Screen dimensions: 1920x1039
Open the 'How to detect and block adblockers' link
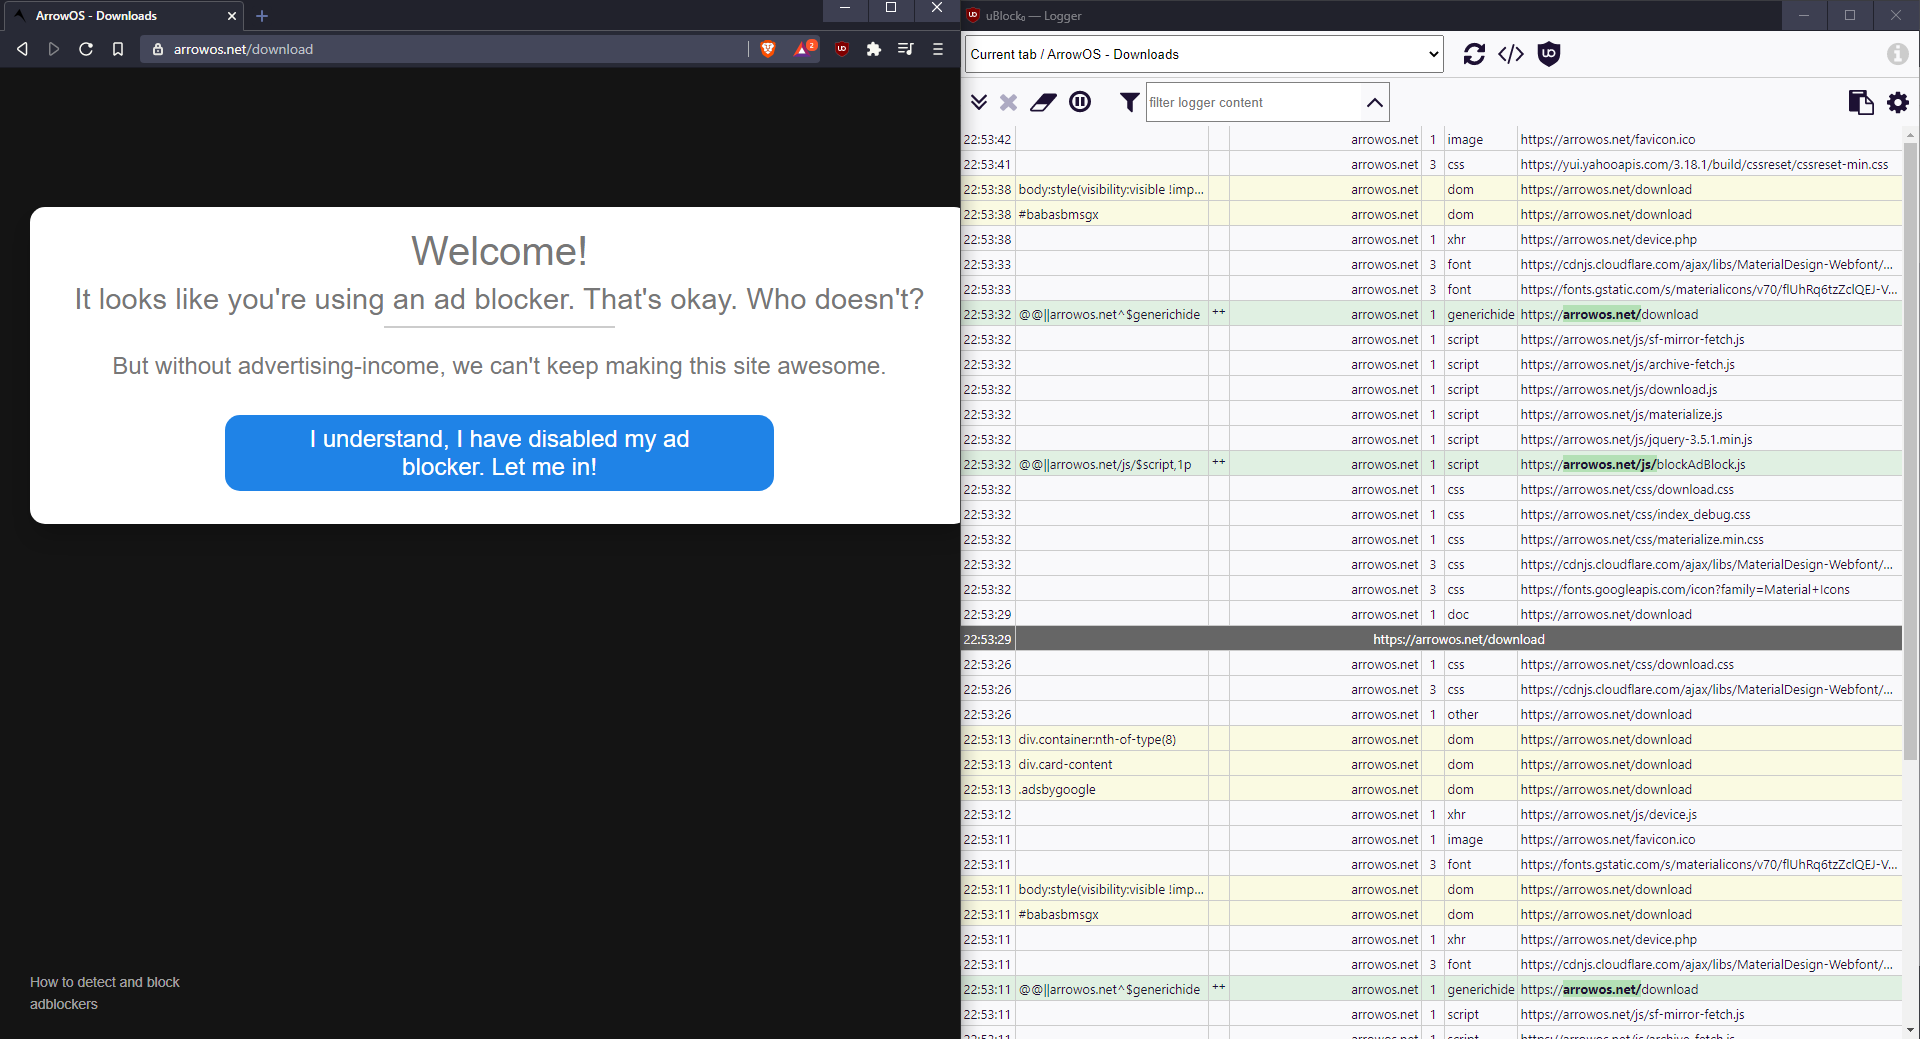click(104, 992)
